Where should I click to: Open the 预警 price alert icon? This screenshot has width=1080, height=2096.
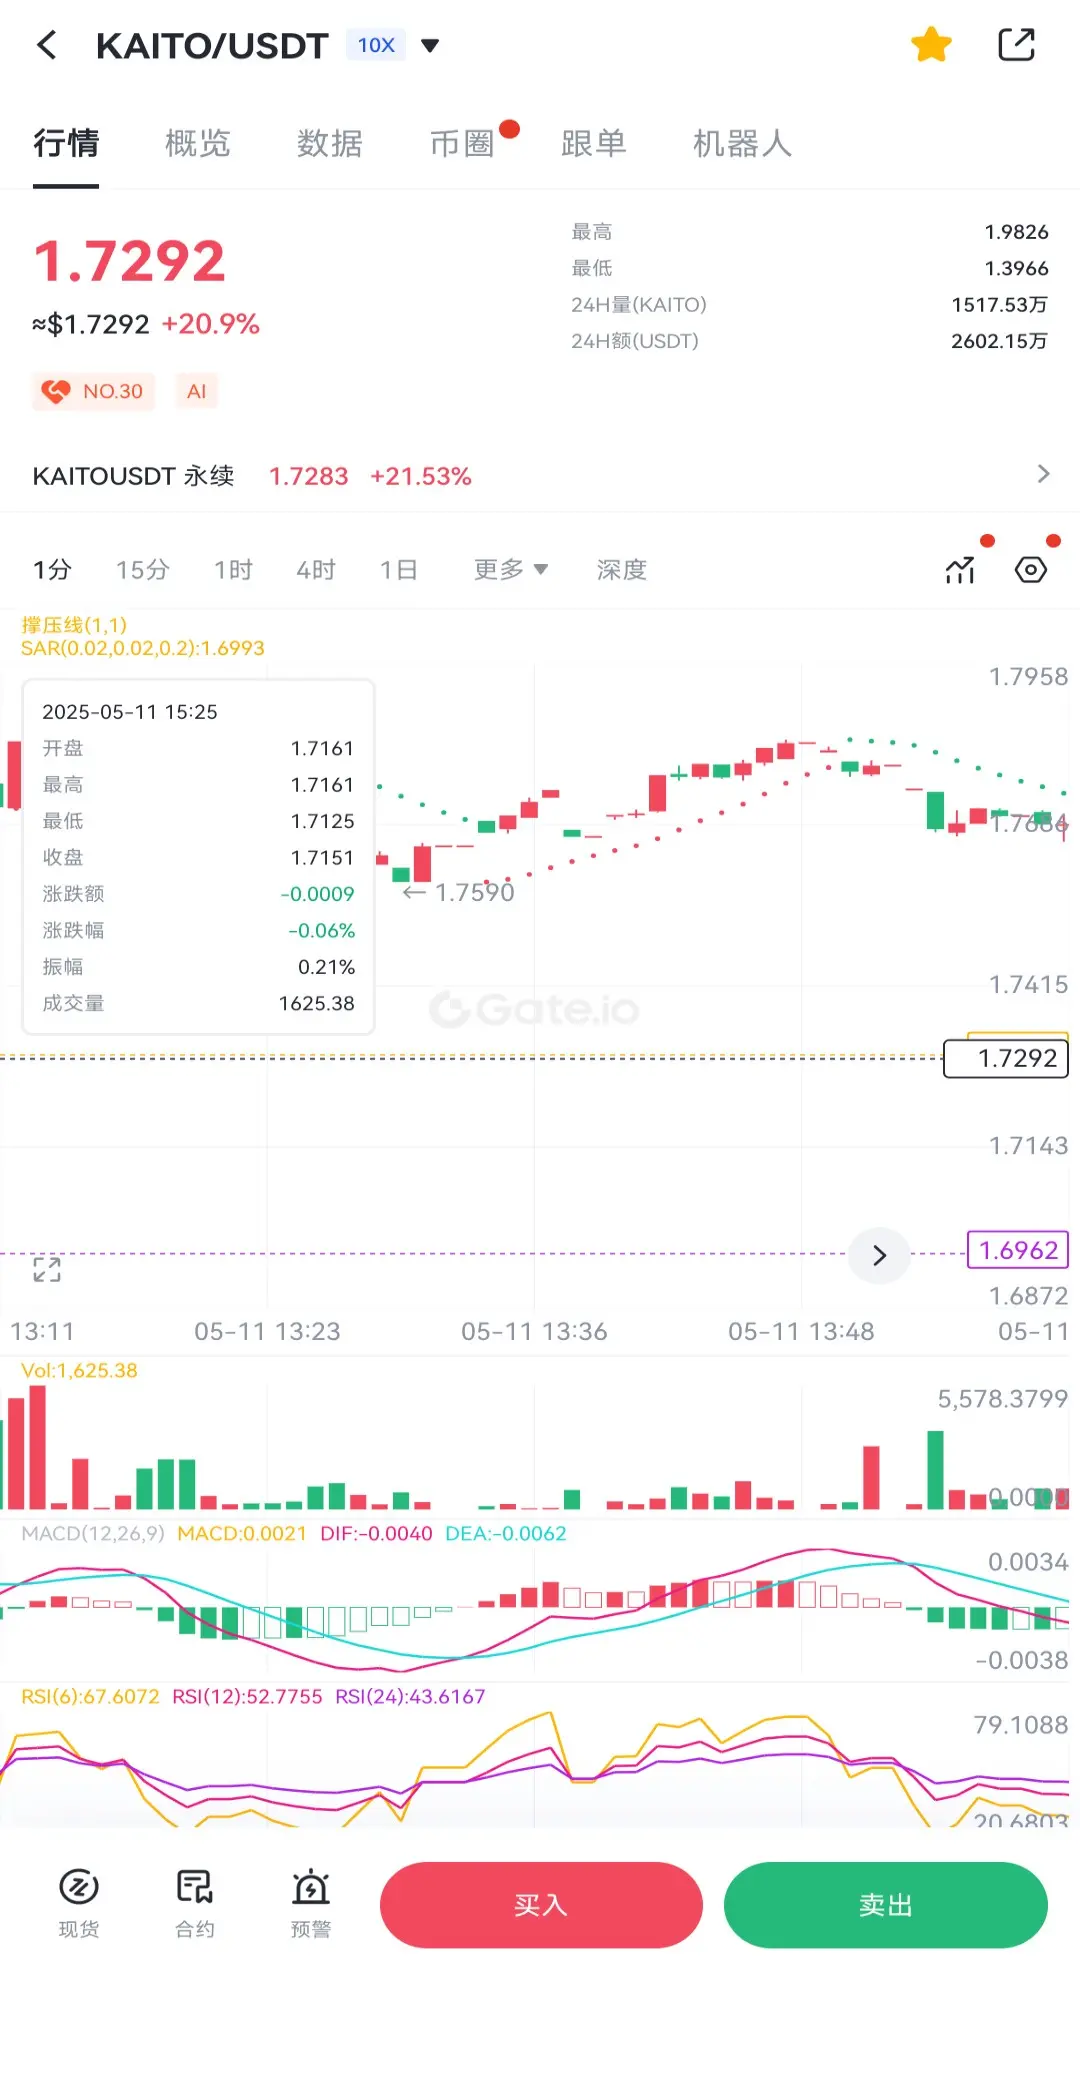coord(311,1903)
